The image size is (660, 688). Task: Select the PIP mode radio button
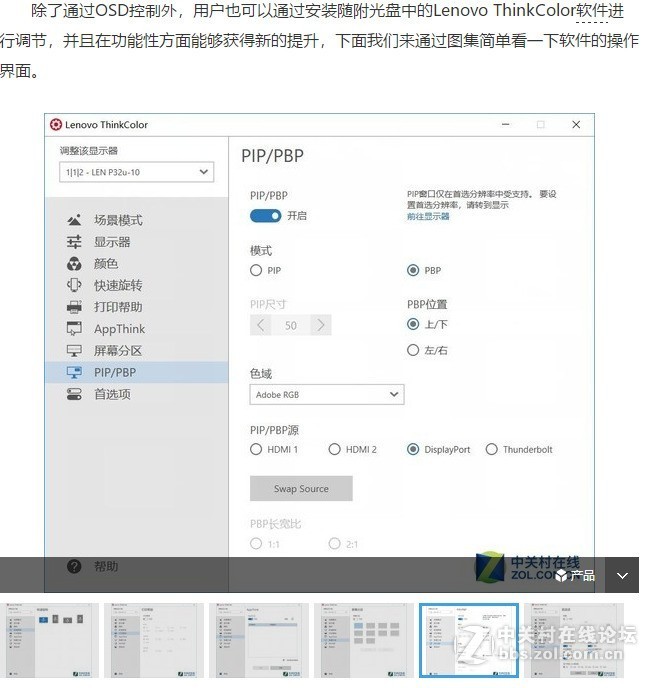pyautogui.click(x=256, y=270)
